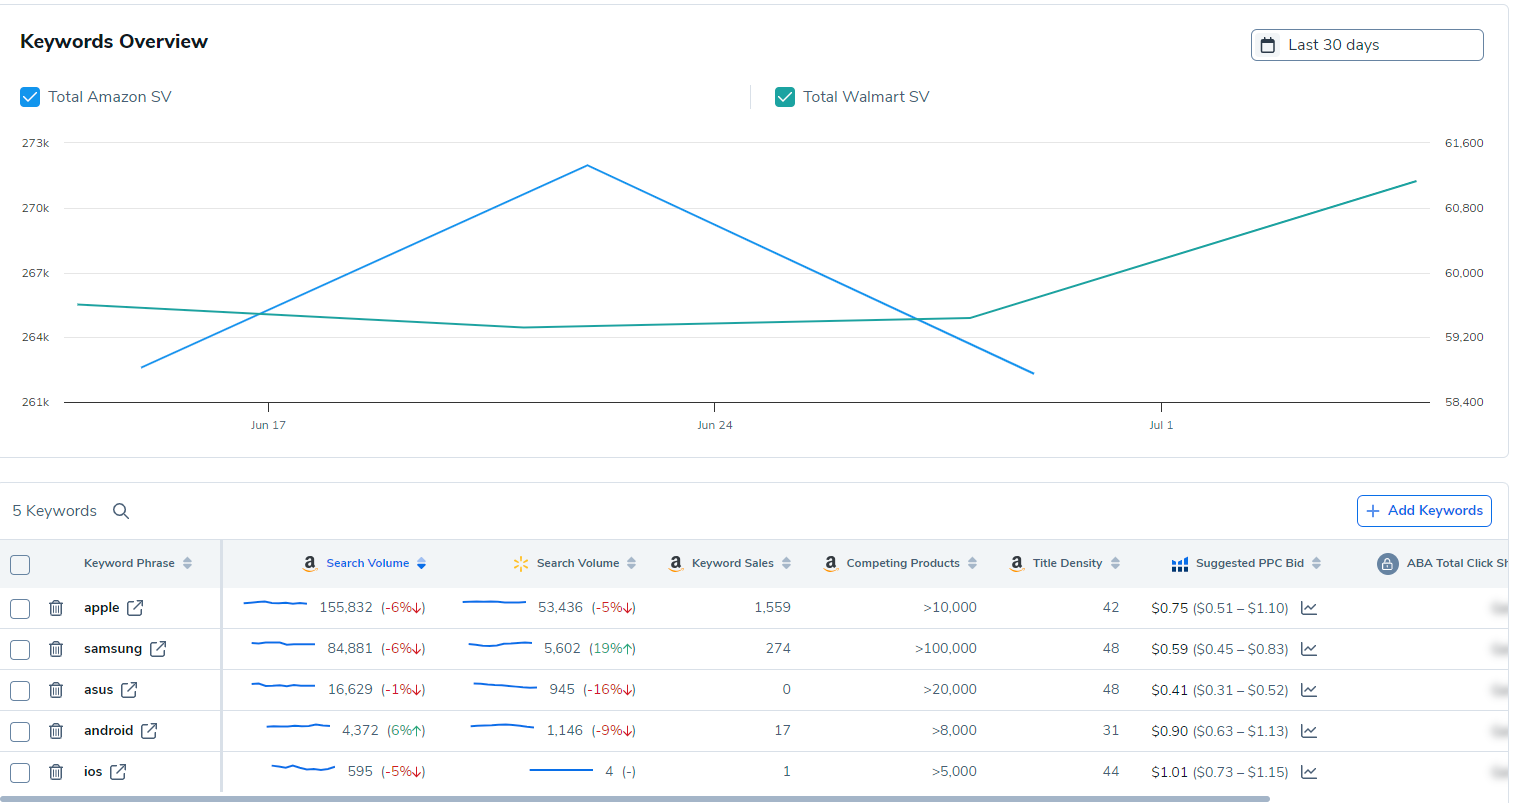The width and height of the screenshot is (1532, 803).
Task: Select all keywords with header checkbox
Action: (x=20, y=565)
